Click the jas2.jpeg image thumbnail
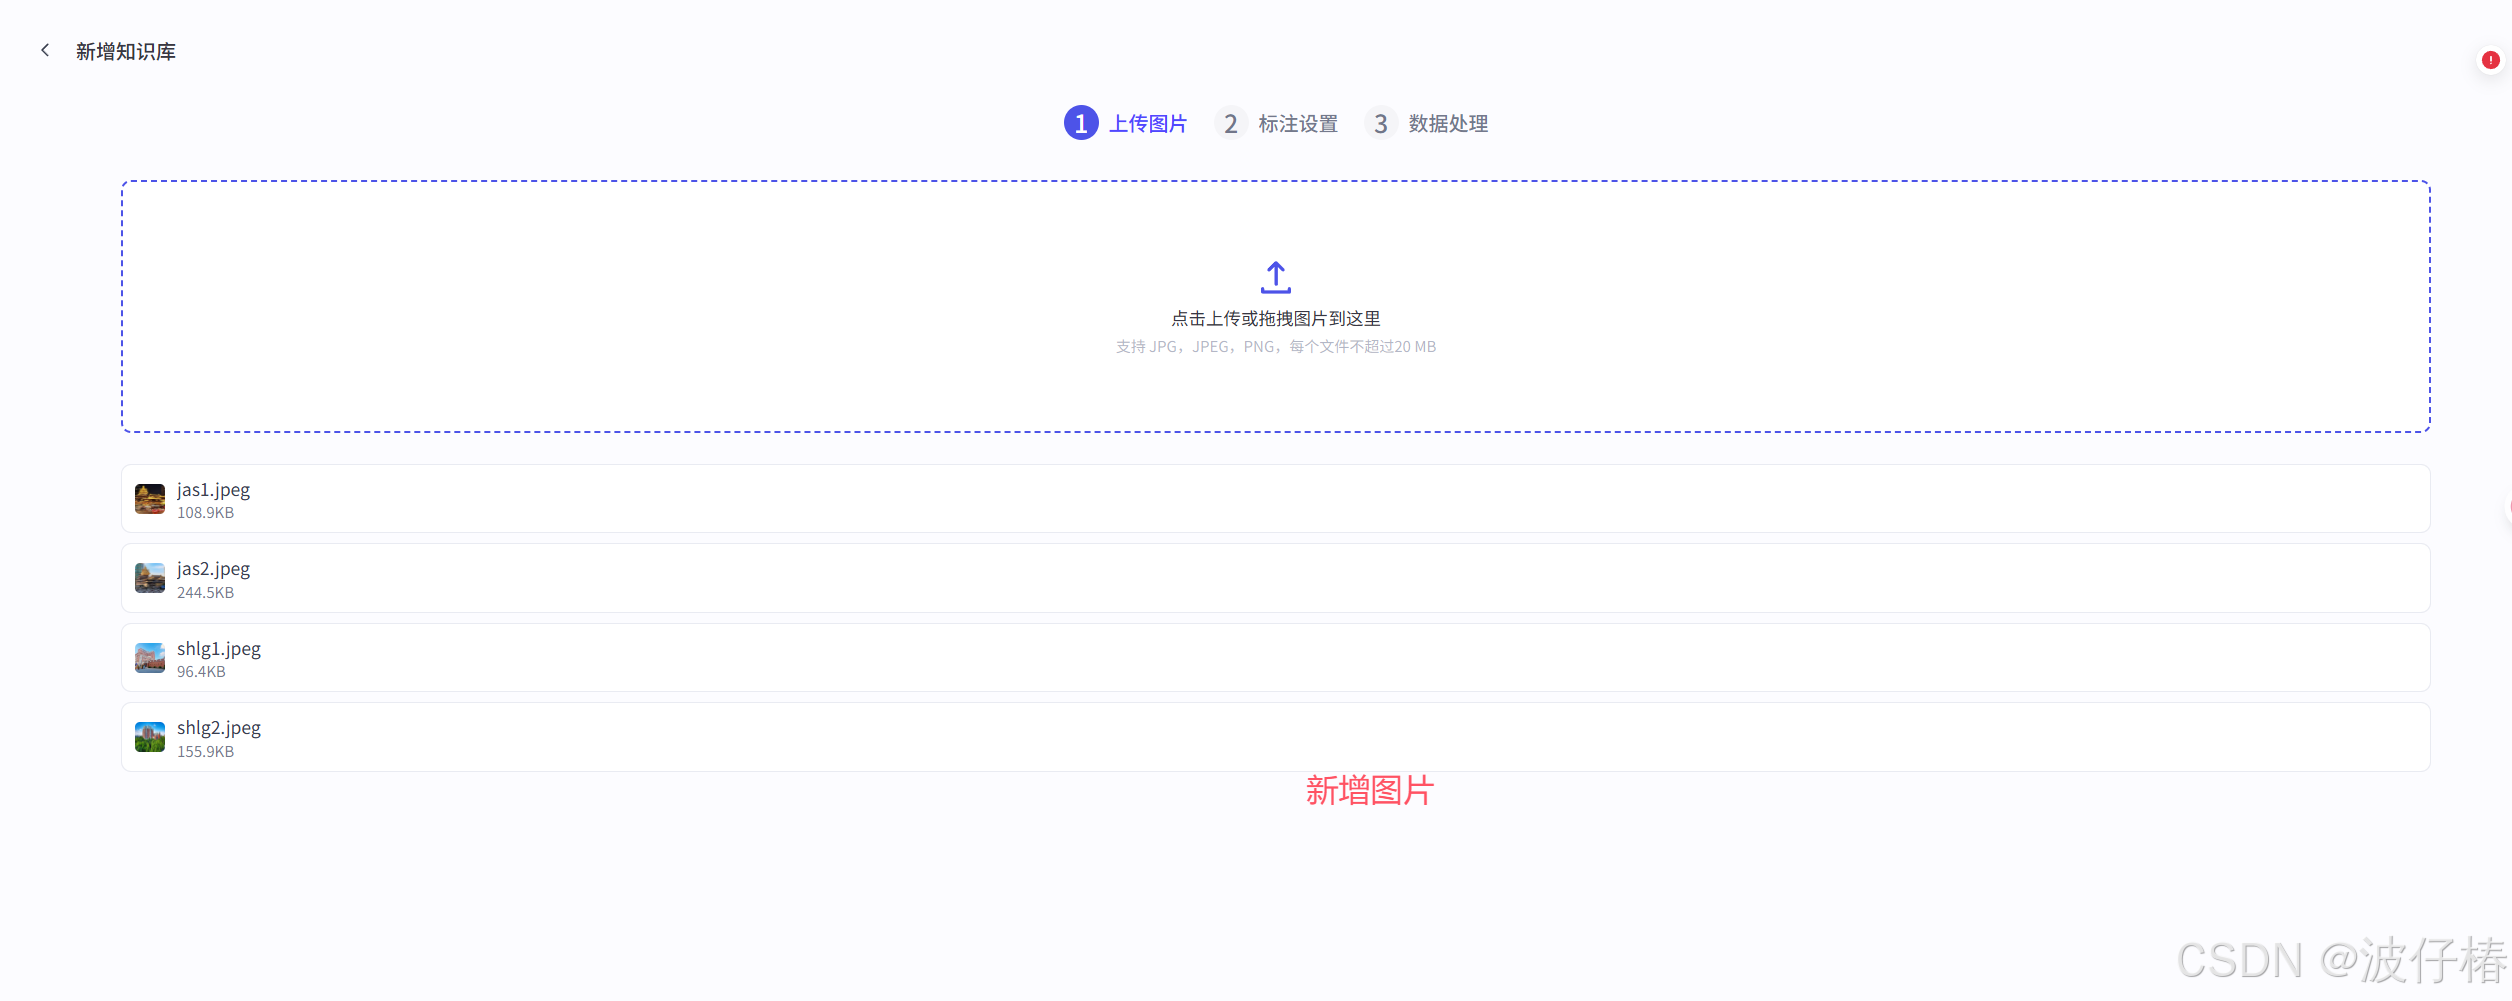2512x1001 pixels. pyautogui.click(x=149, y=577)
